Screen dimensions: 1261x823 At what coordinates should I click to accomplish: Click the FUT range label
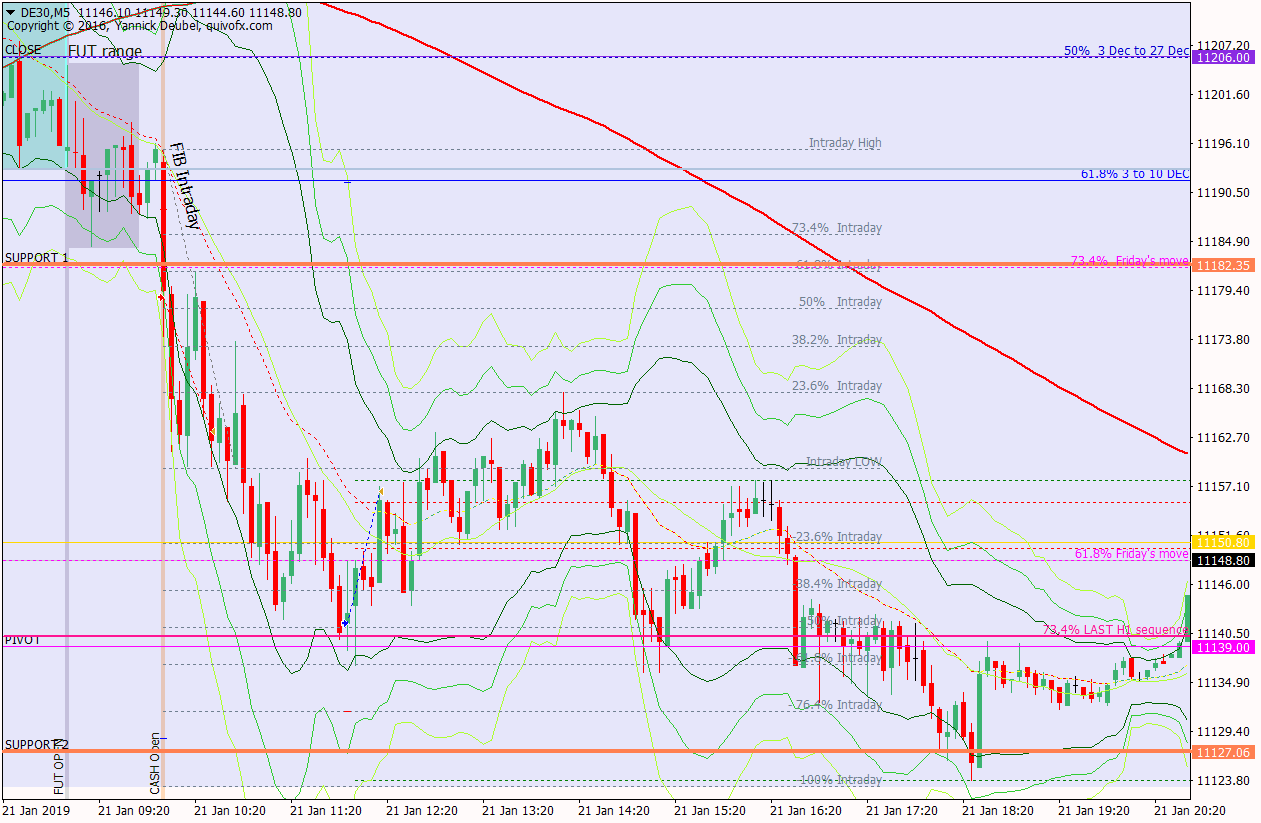pos(105,51)
